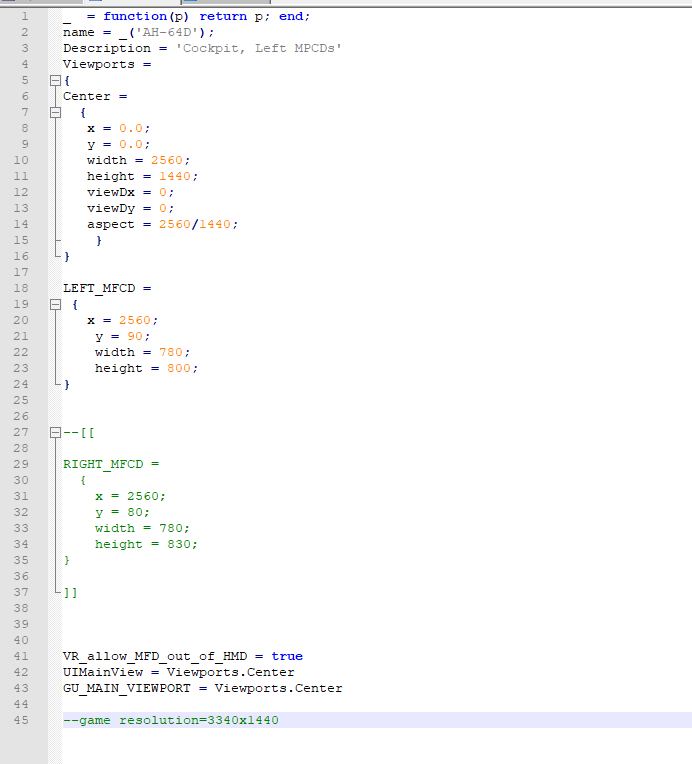
Task: Click the 'AH-64D' string on line 2
Action: [166, 32]
